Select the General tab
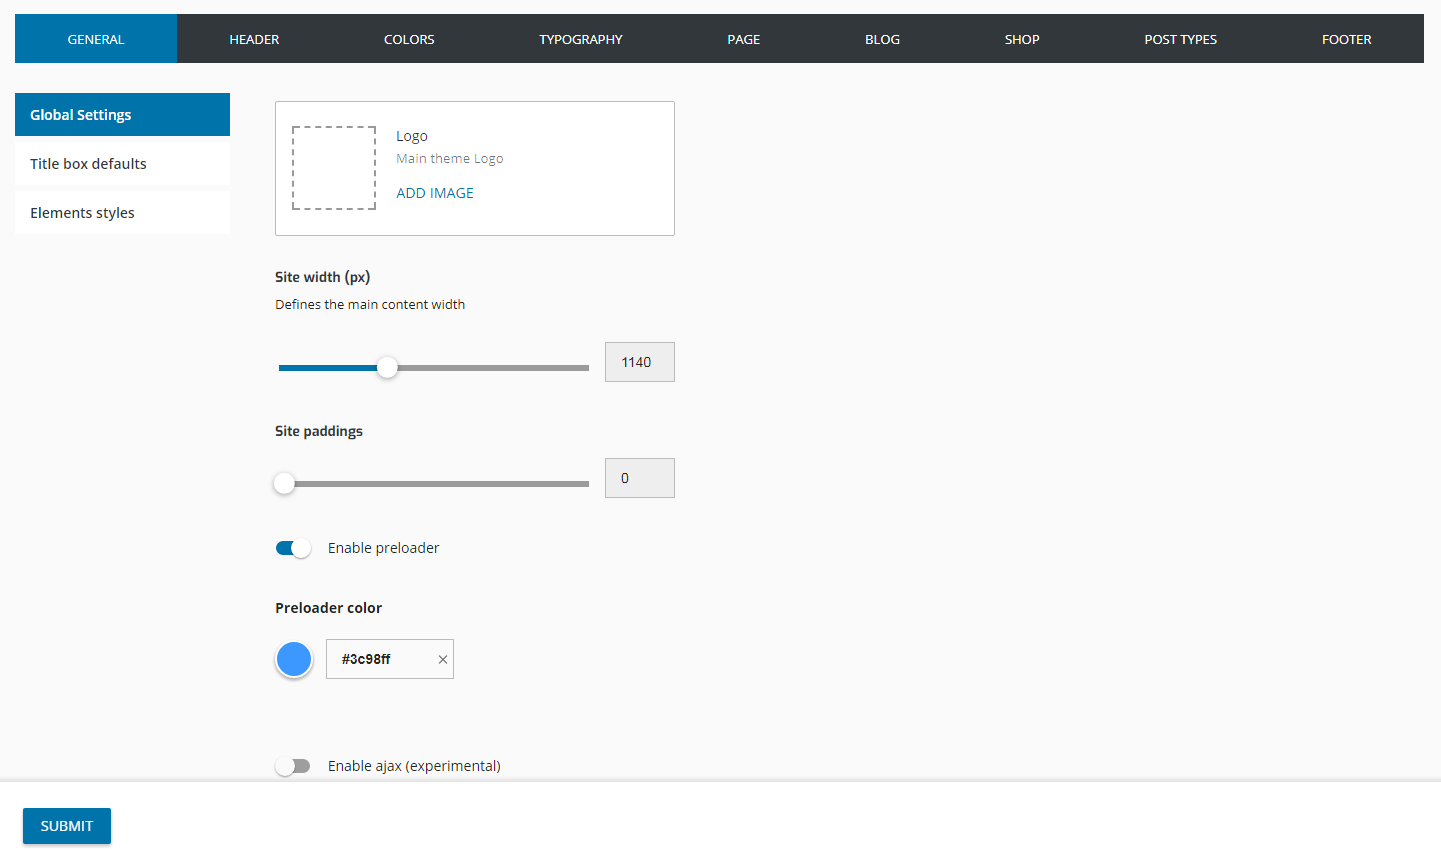 (x=96, y=39)
